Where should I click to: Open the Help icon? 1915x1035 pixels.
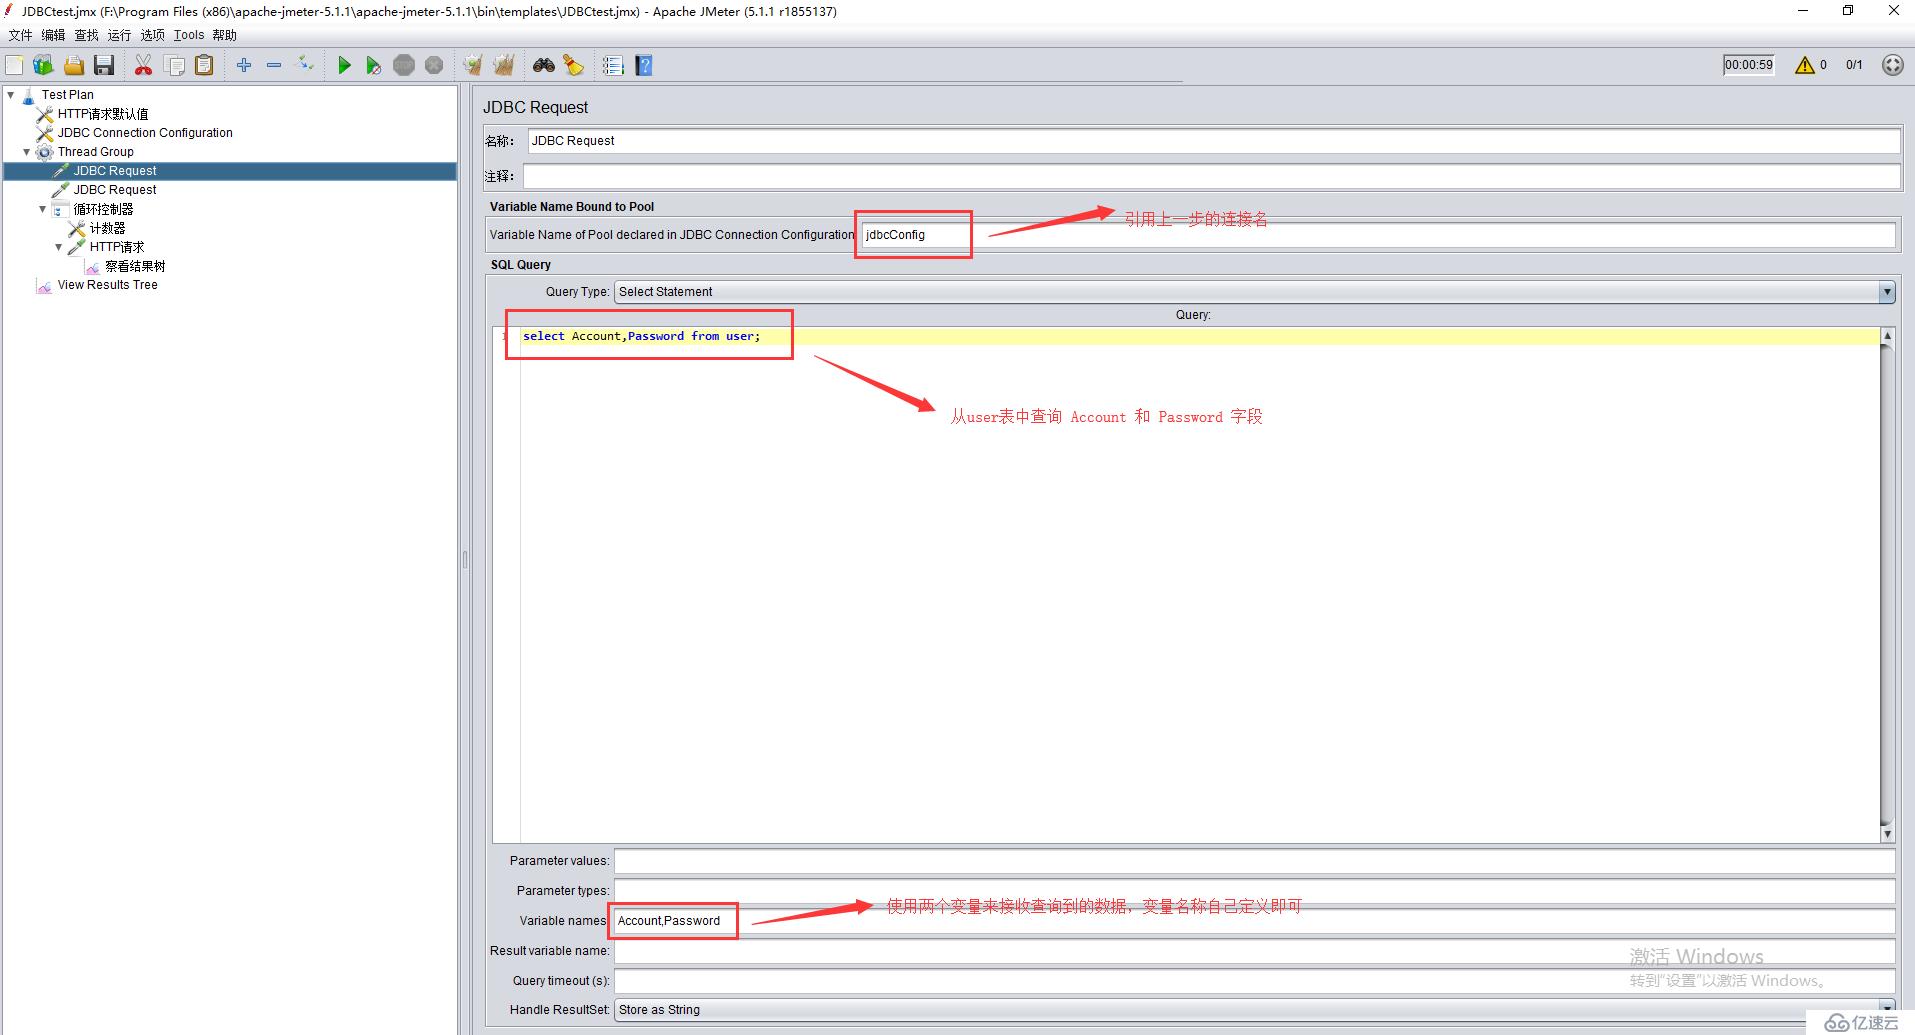pyautogui.click(x=644, y=65)
